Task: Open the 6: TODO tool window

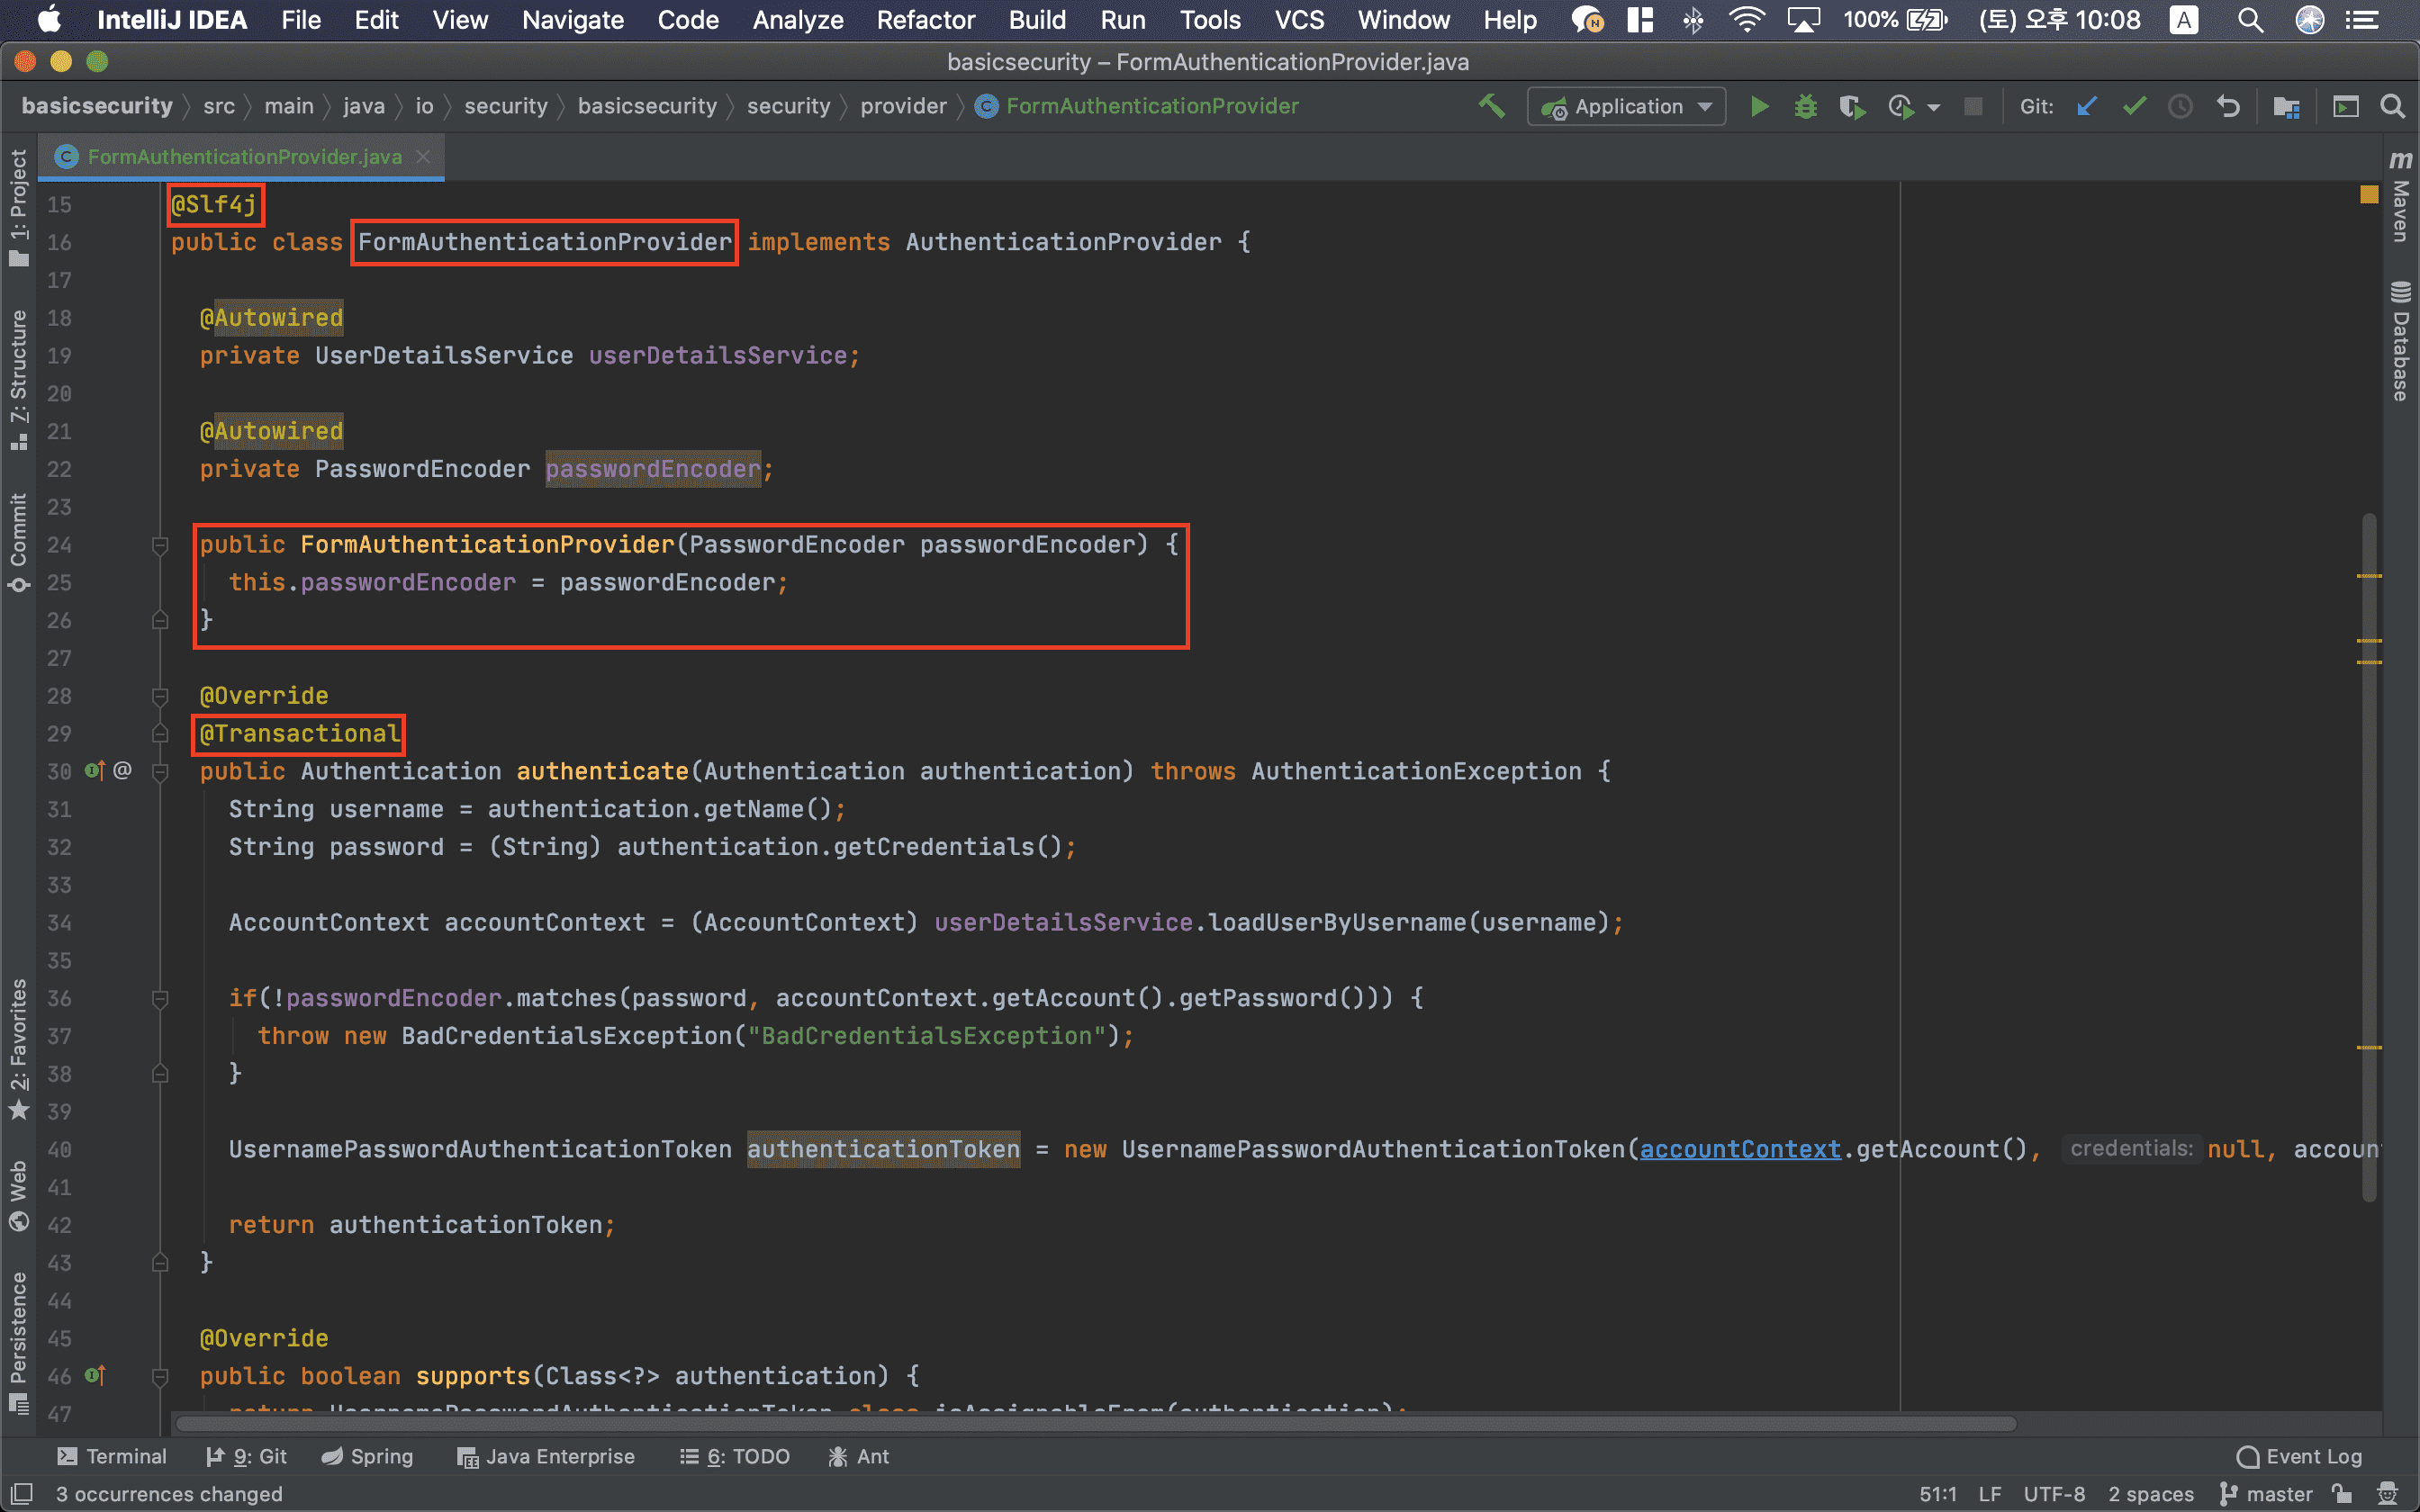Action: 735,1456
